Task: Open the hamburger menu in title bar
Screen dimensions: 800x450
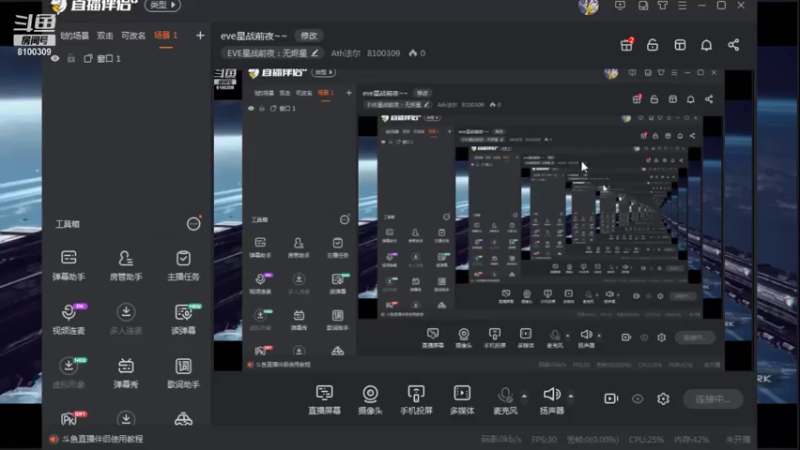Action: 682,6
